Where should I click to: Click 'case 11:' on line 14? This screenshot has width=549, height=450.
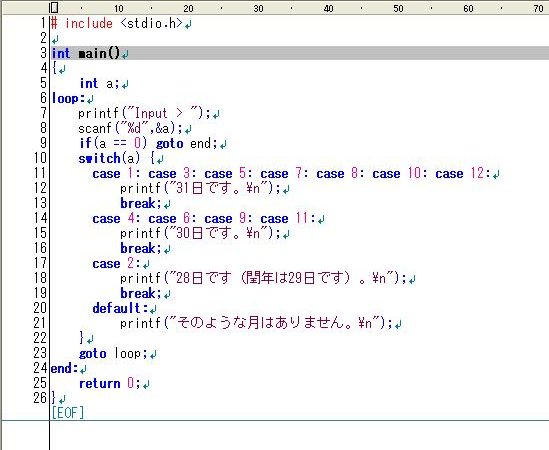click(288, 219)
